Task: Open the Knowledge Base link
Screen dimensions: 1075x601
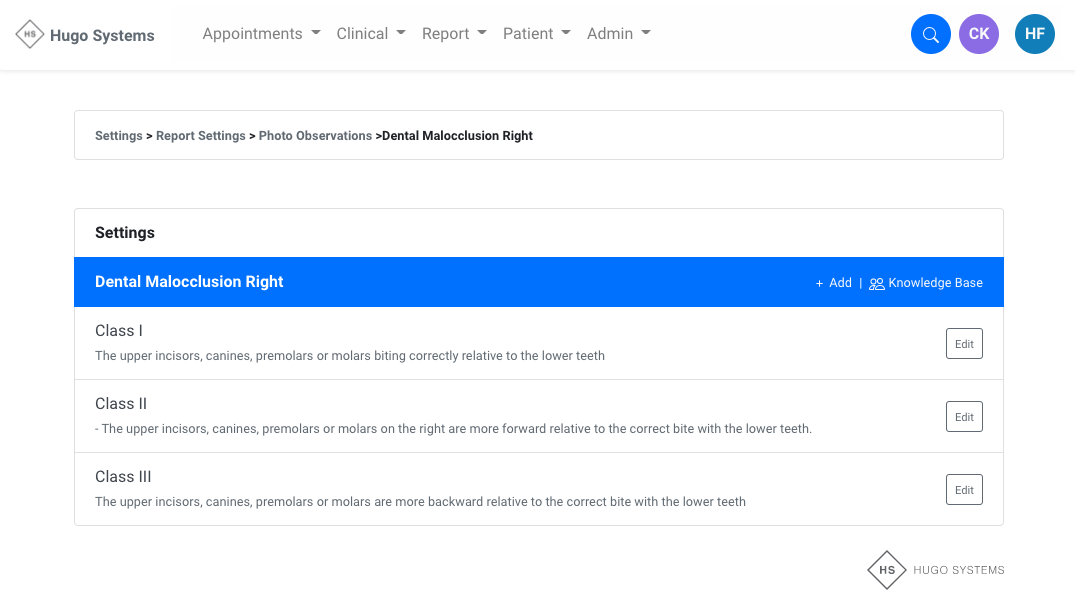Action: tap(935, 283)
